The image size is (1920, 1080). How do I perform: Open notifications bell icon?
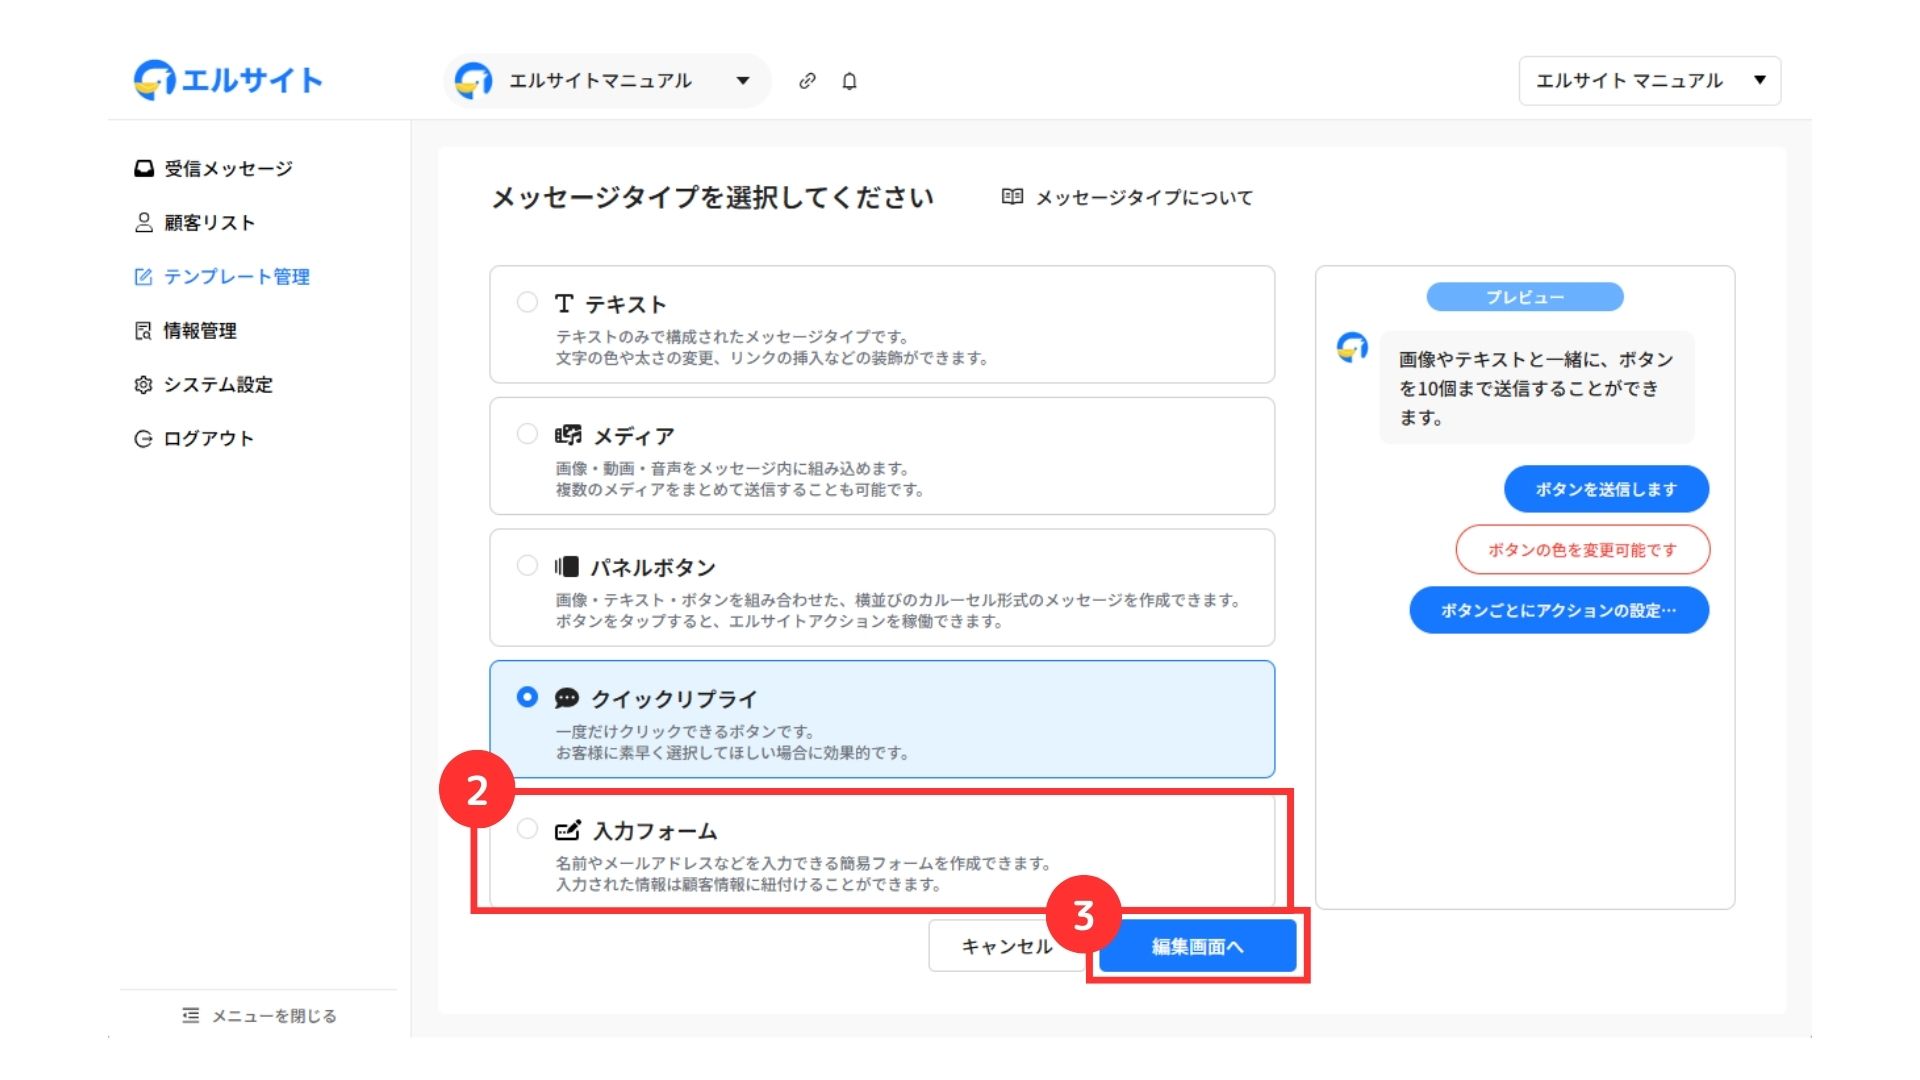(849, 81)
